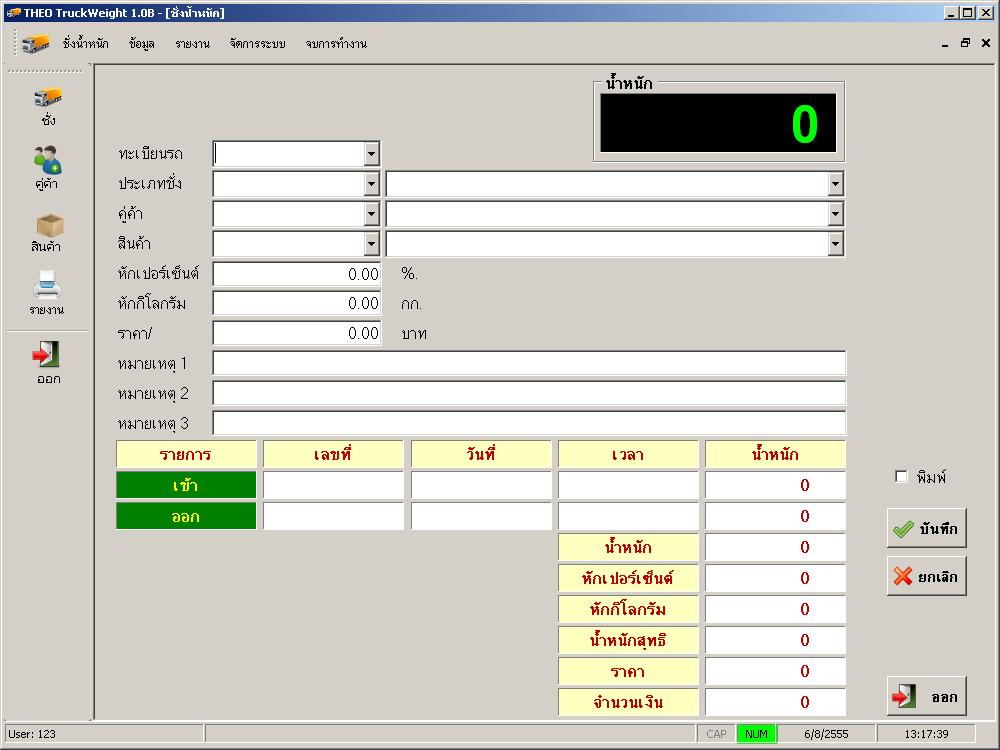The height and width of the screenshot is (750, 1000).
Task: Open the จบการทำงาน menu
Action: 336,43
